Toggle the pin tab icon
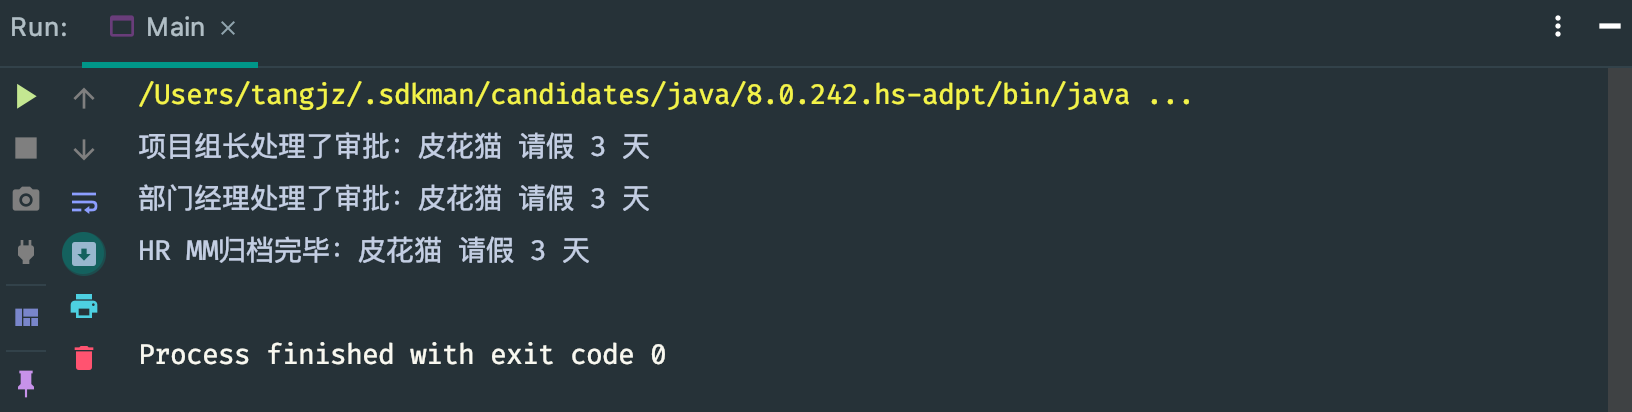 [26, 382]
